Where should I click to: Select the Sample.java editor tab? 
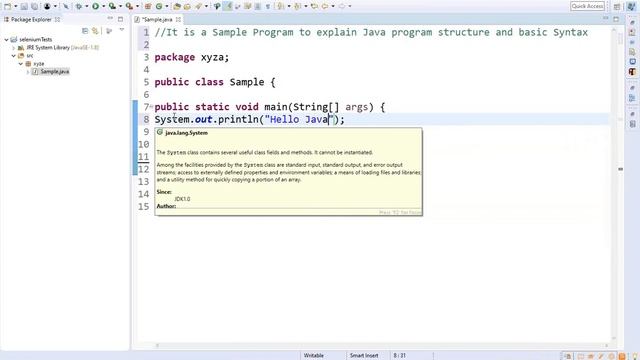(x=157, y=19)
